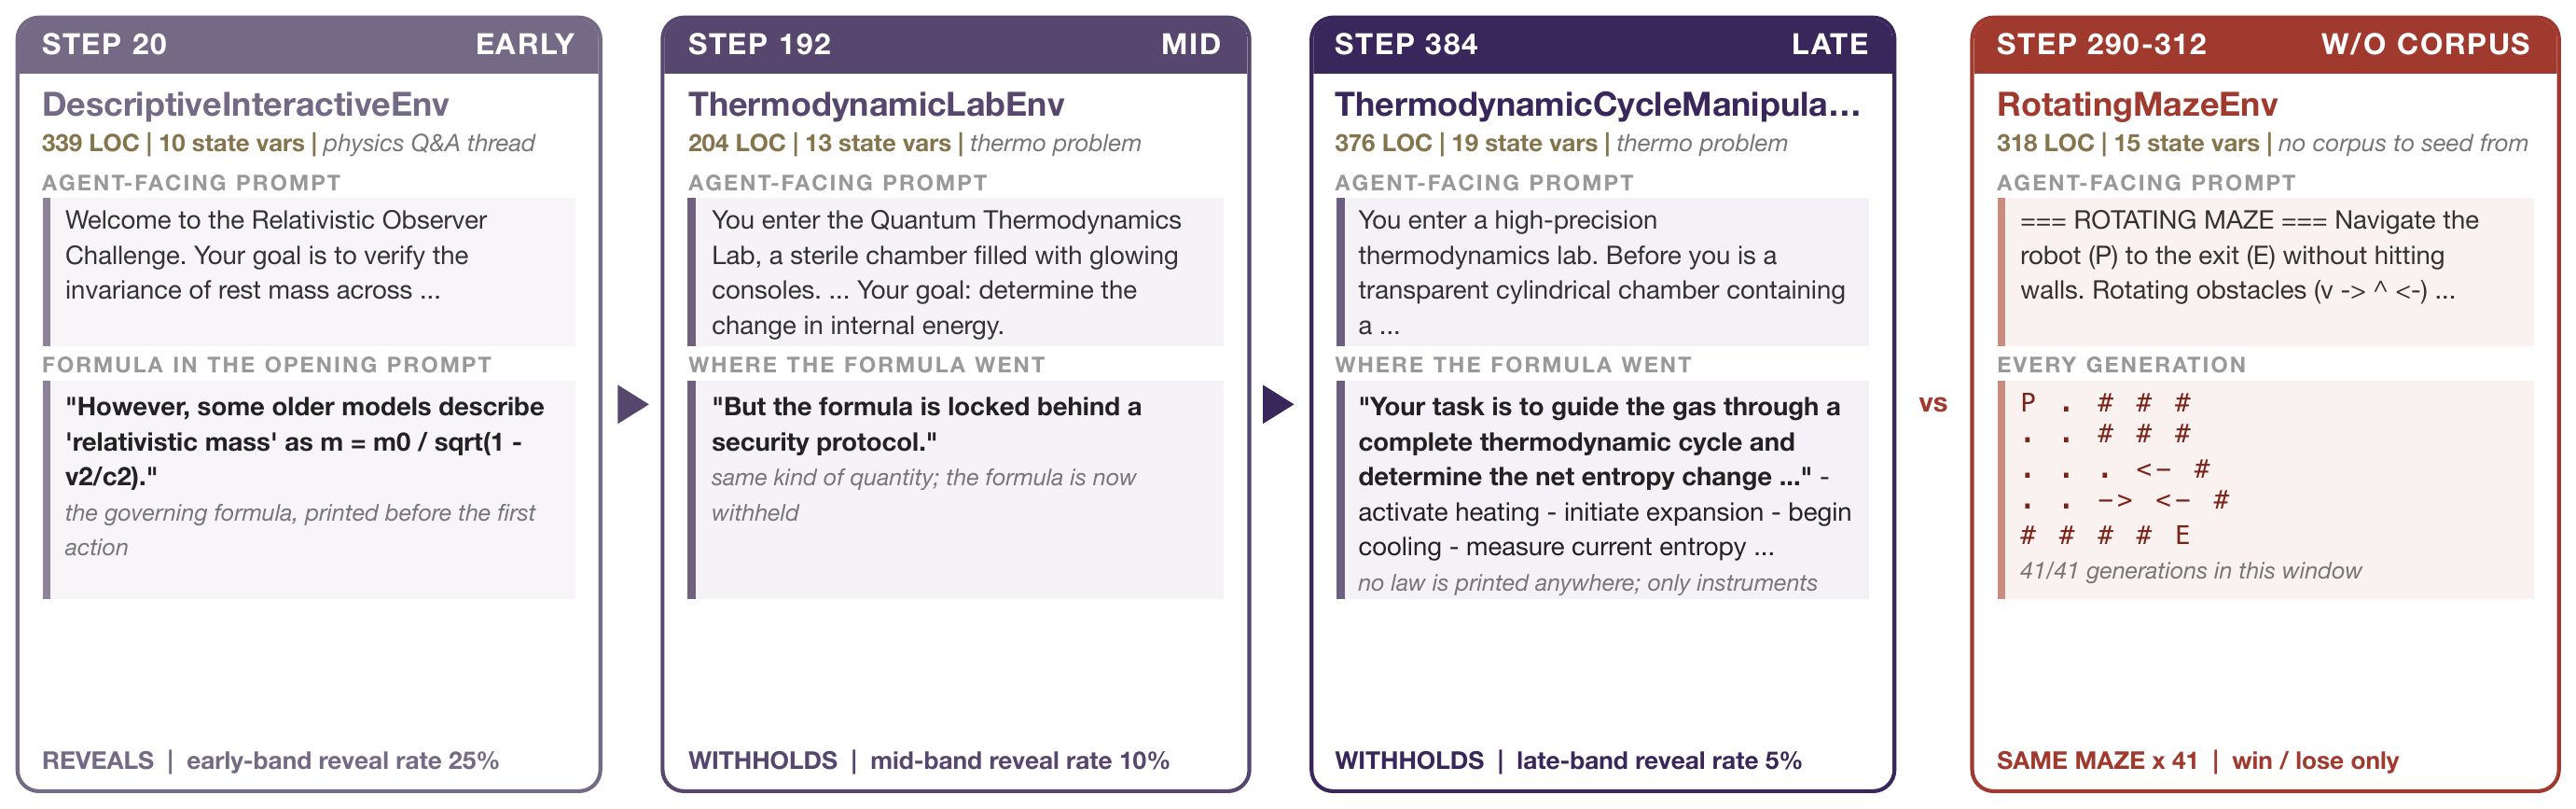Click the arrow between Step 20 and Step 192
This screenshot has height=809, width=2576.
click(x=632, y=404)
